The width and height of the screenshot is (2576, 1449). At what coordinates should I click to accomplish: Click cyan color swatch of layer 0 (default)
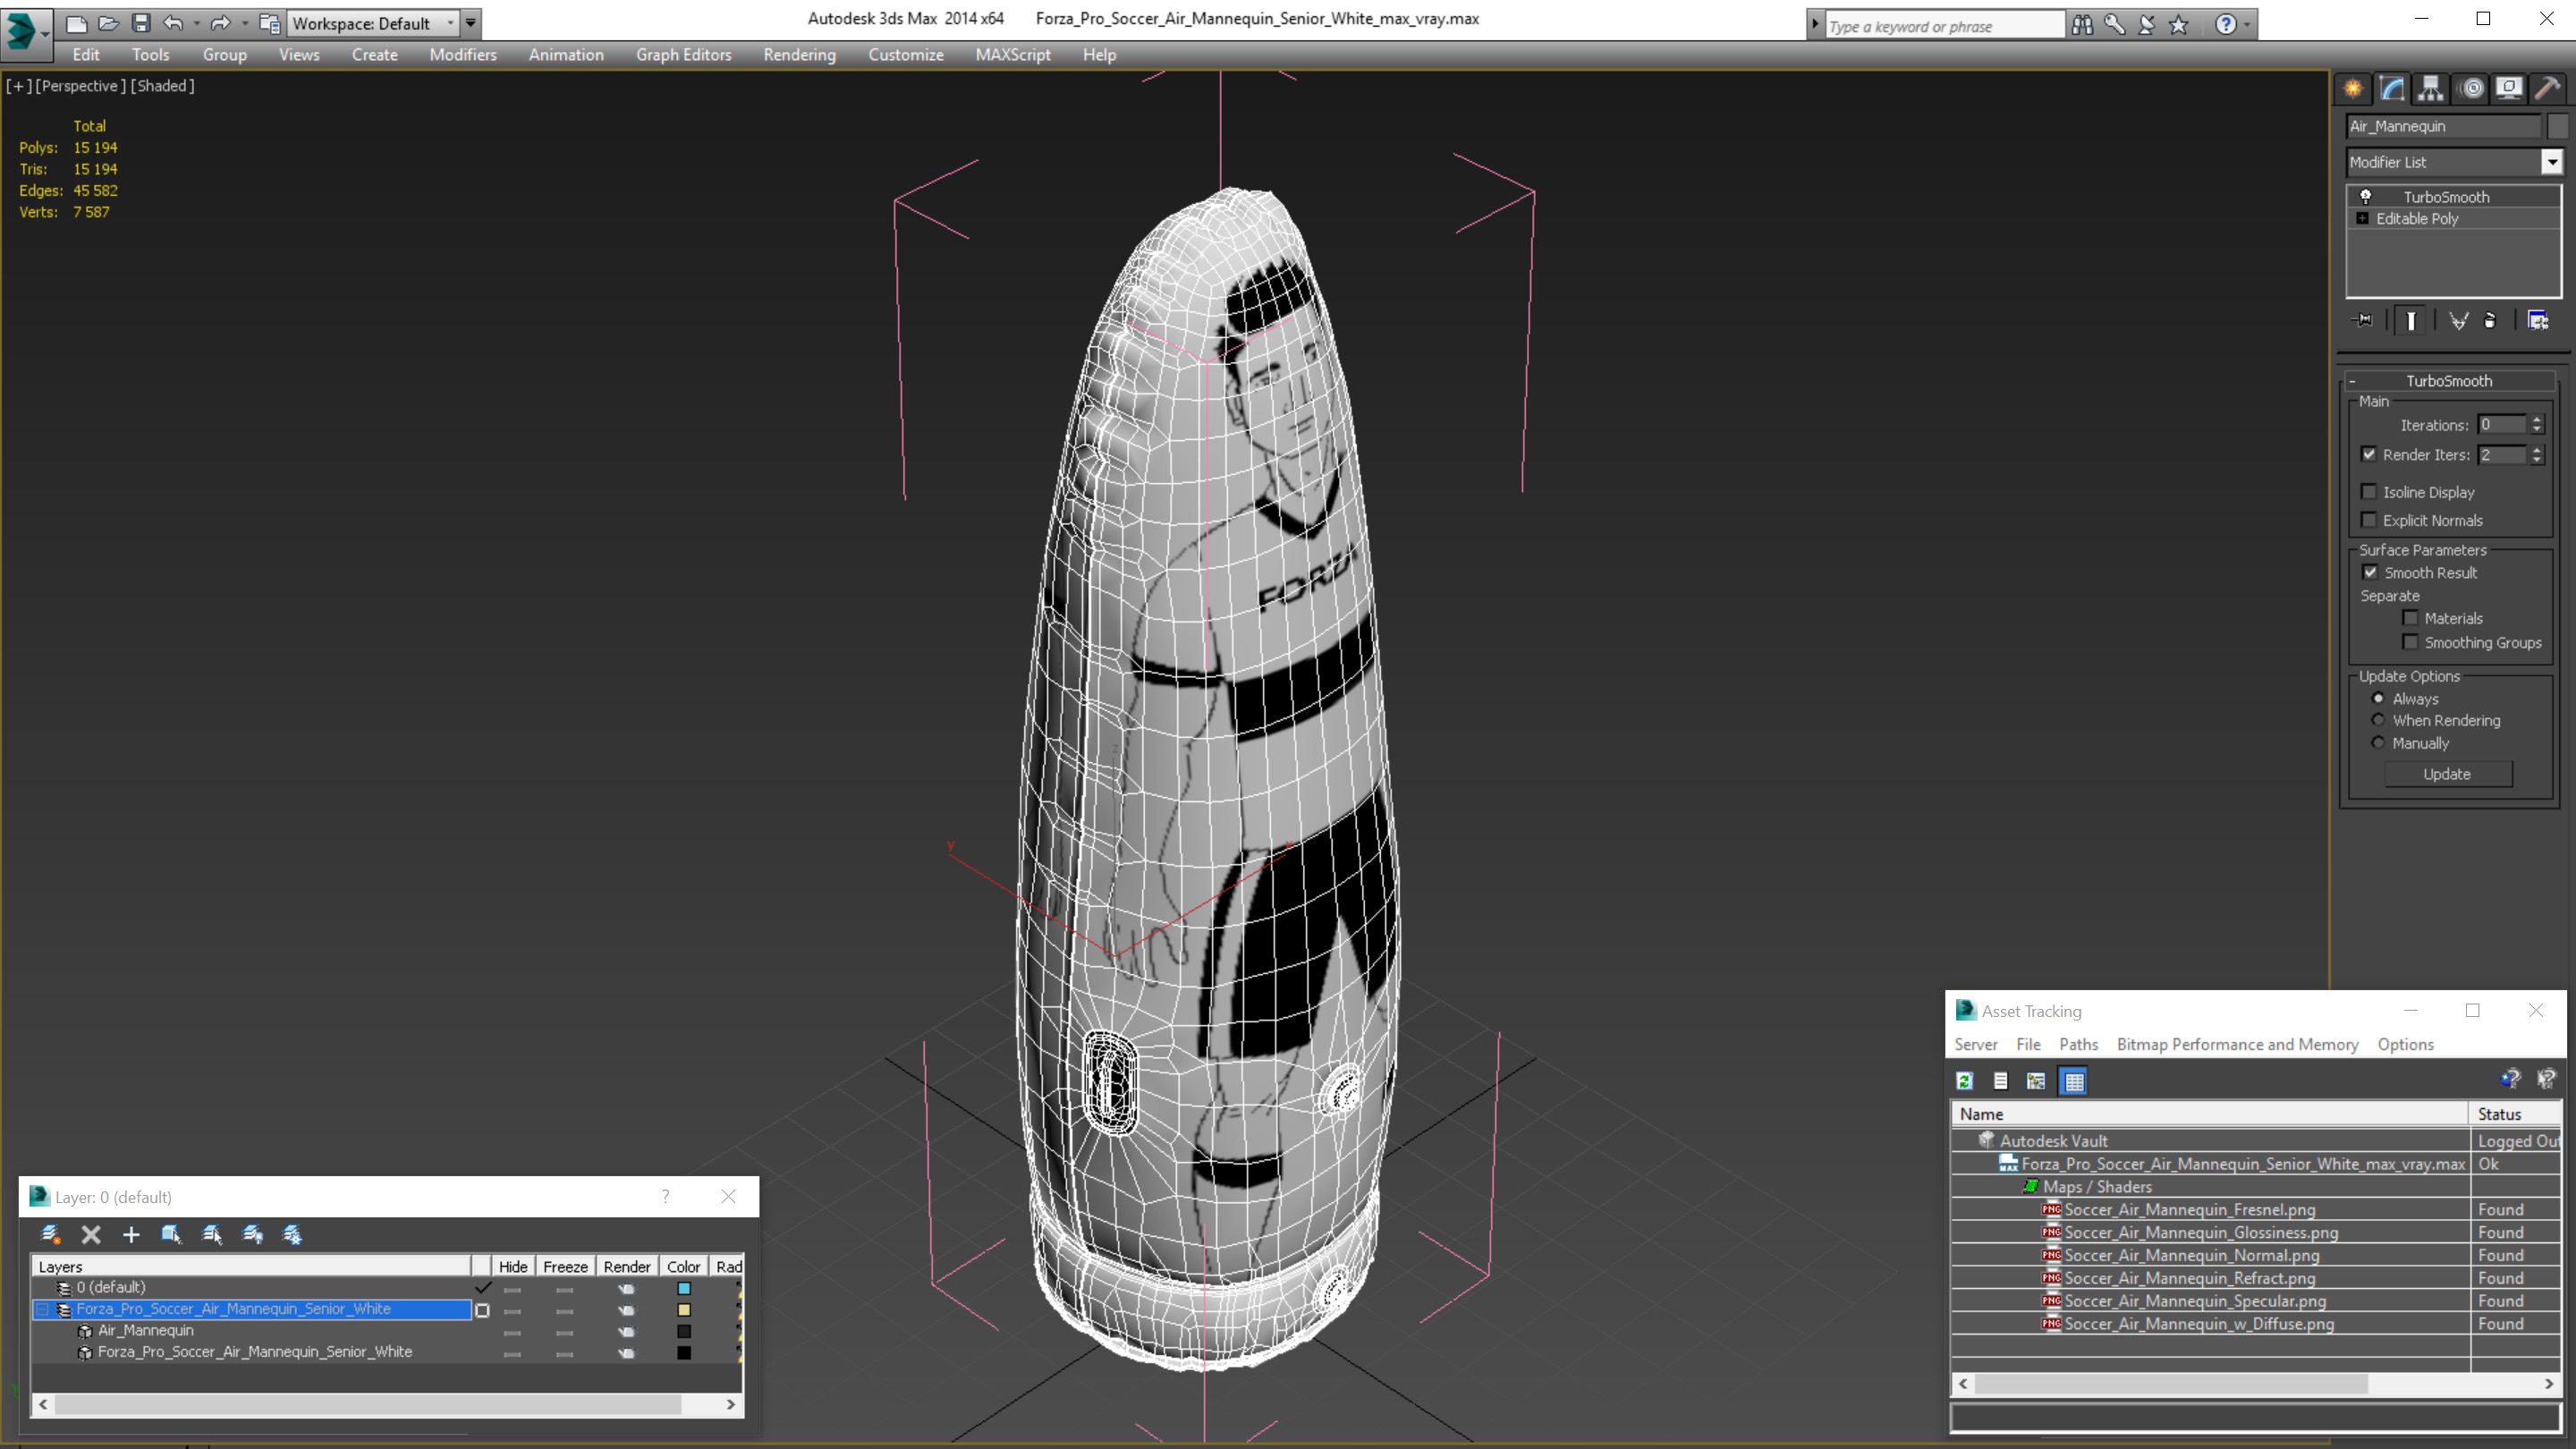[684, 1288]
